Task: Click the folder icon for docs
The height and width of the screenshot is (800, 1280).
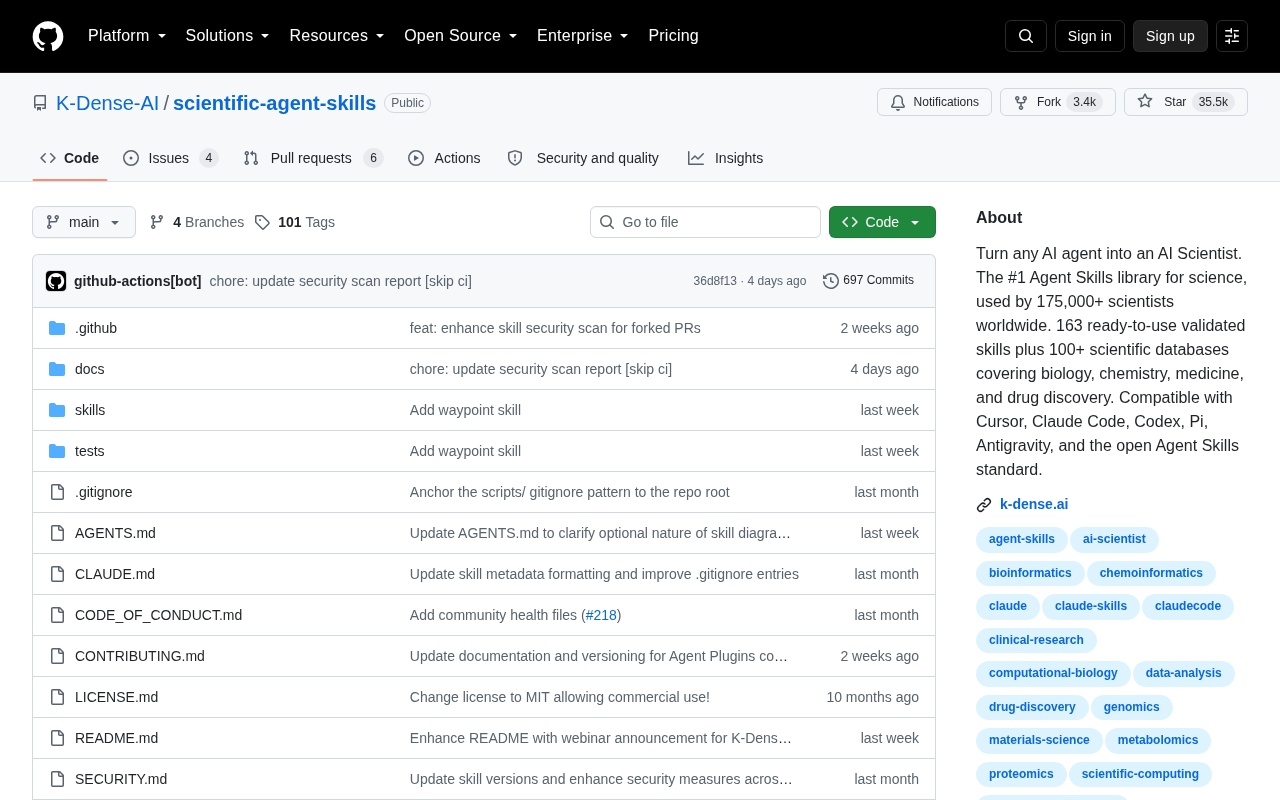Action: click(x=57, y=369)
